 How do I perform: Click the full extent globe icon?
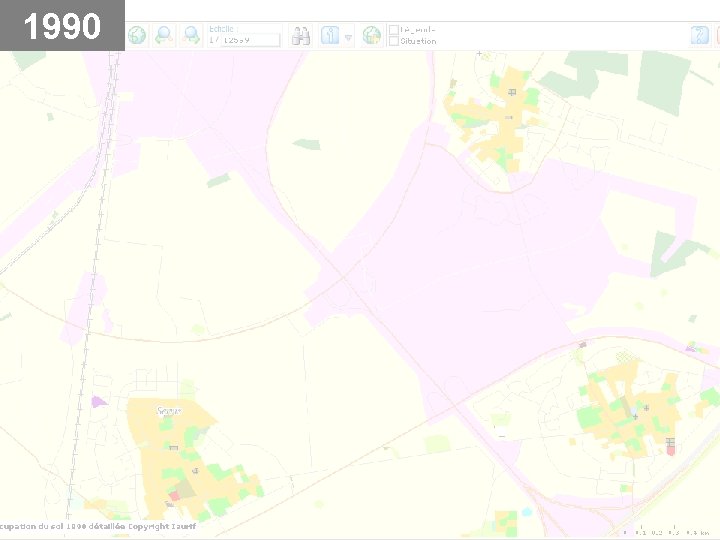click(137, 35)
